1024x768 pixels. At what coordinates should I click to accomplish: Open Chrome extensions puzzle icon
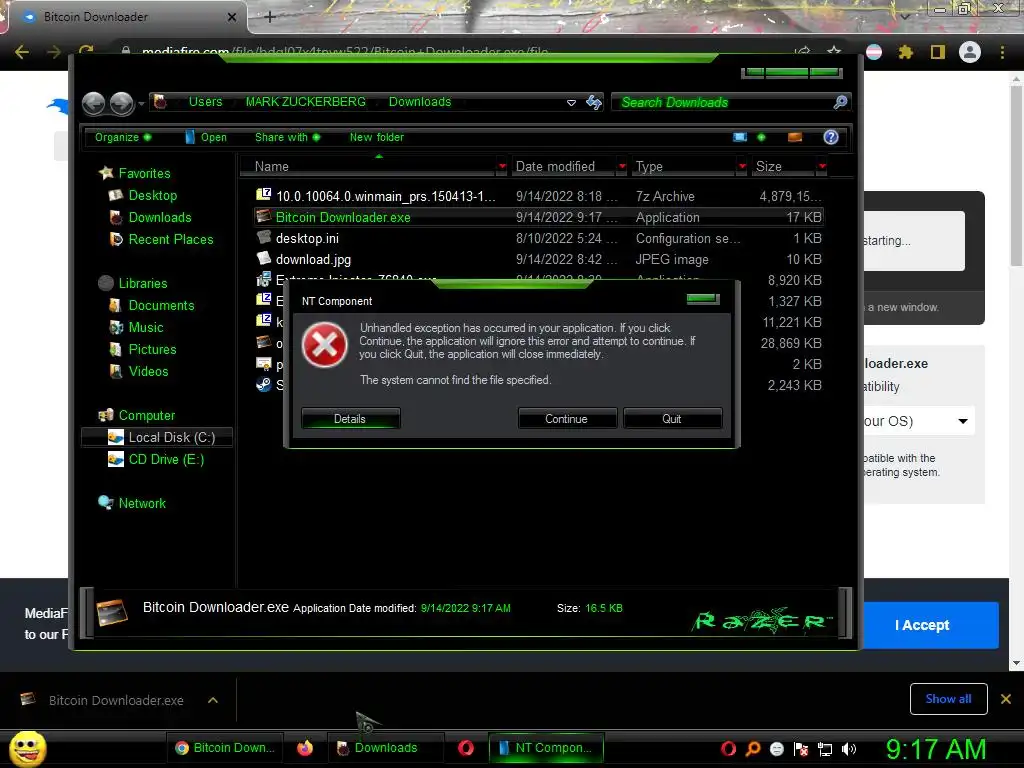coord(905,52)
